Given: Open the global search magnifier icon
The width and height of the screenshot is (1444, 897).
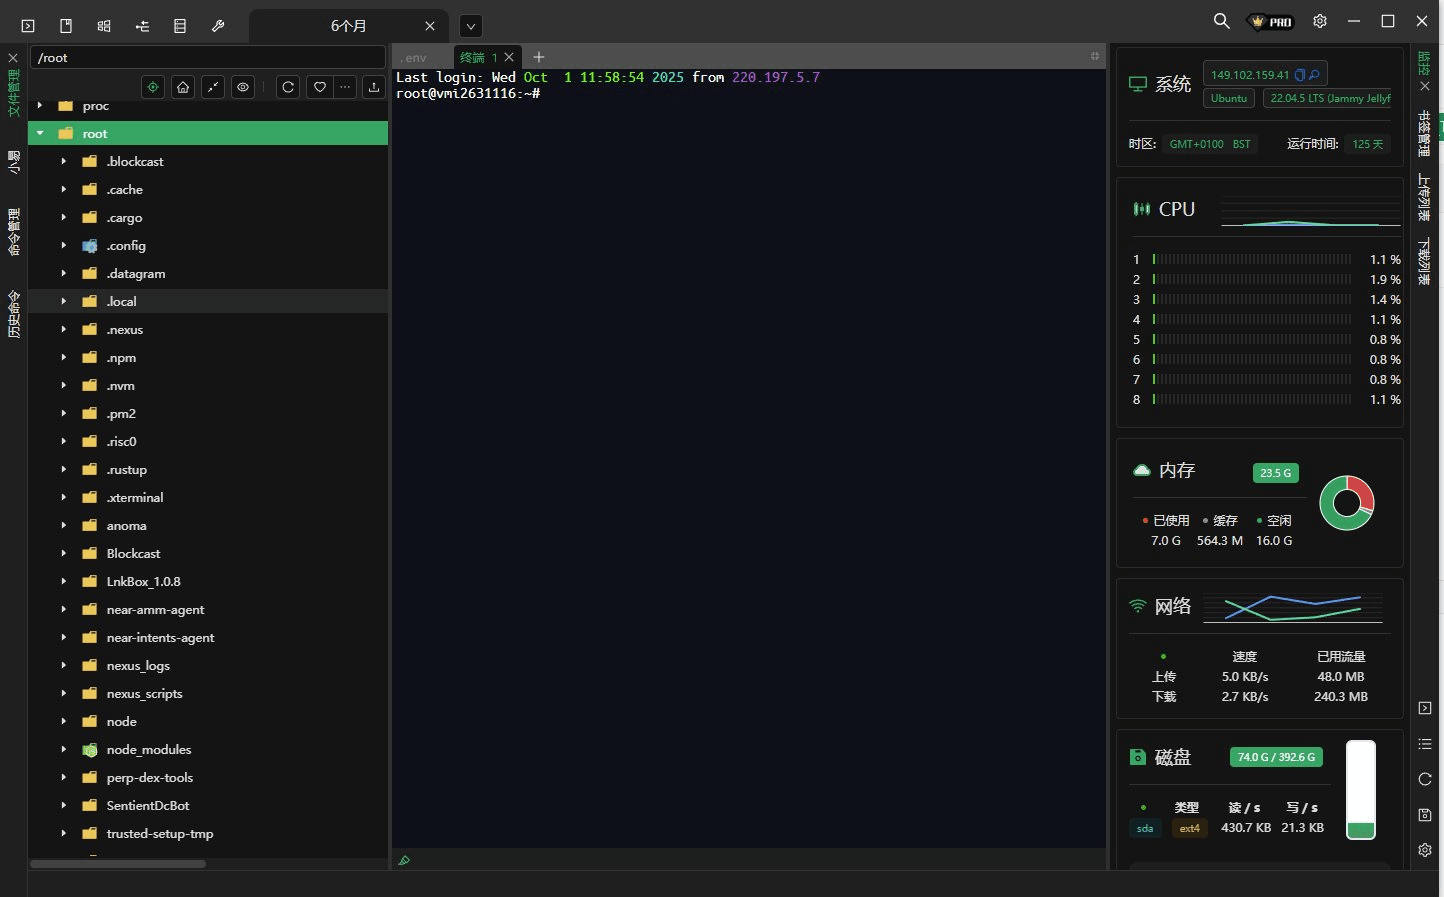Looking at the screenshot, I should click(1221, 21).
